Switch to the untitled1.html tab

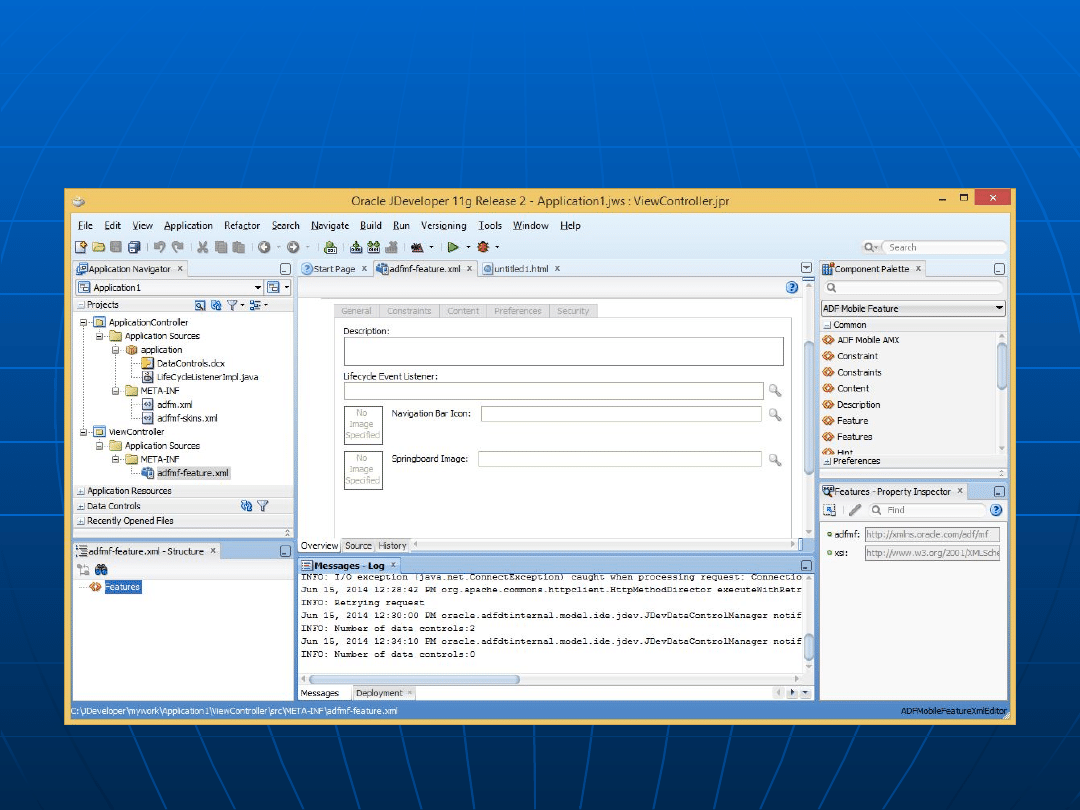[521, 269]
